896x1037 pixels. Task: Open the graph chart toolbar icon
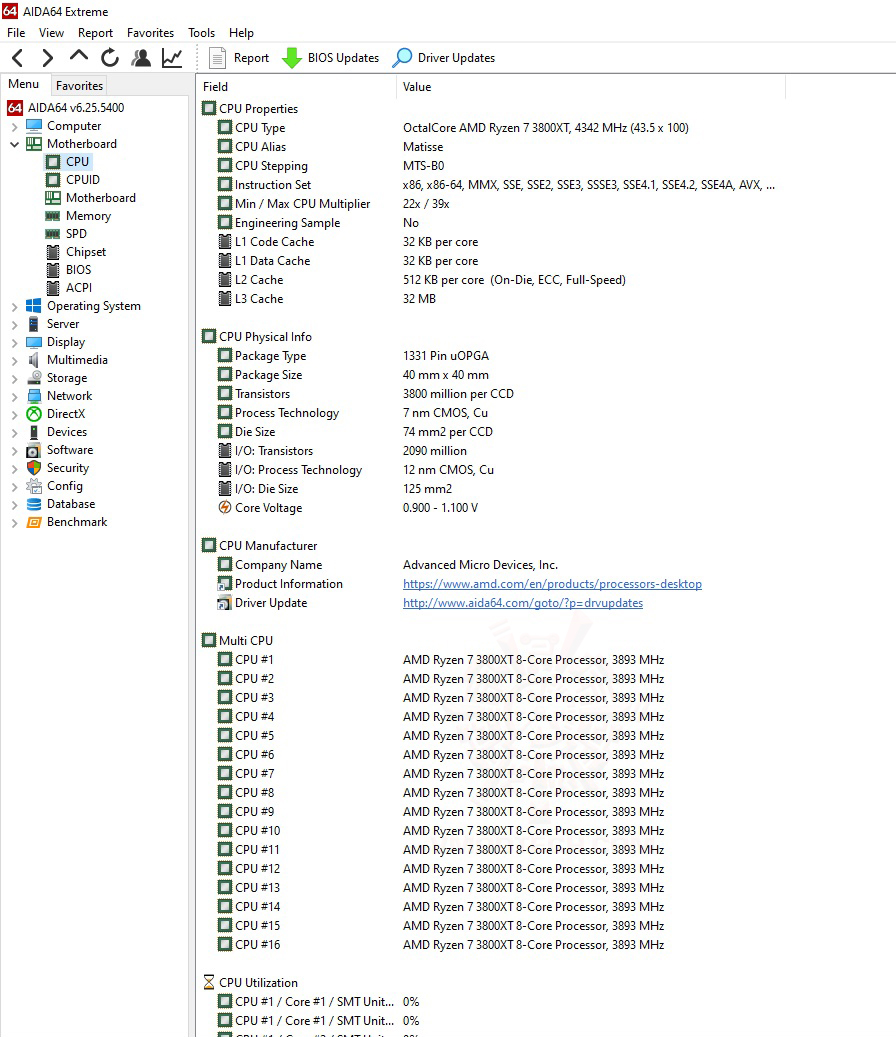coord(172,58)
